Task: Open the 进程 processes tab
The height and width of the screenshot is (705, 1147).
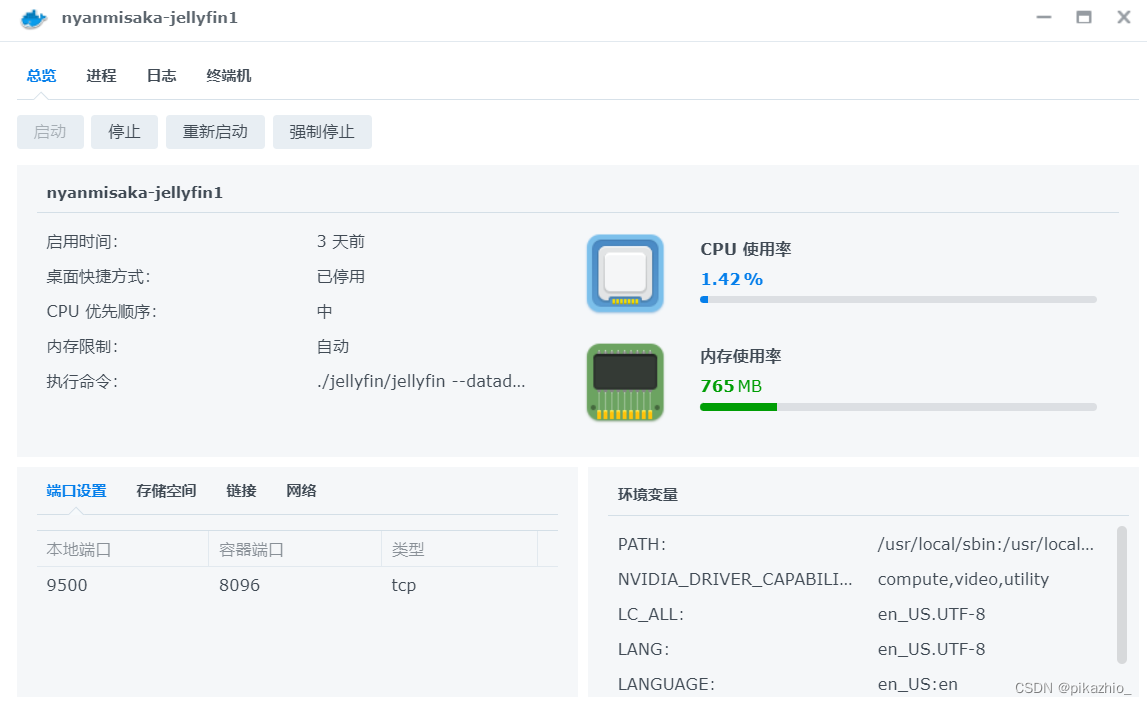Action: point(101,75)
